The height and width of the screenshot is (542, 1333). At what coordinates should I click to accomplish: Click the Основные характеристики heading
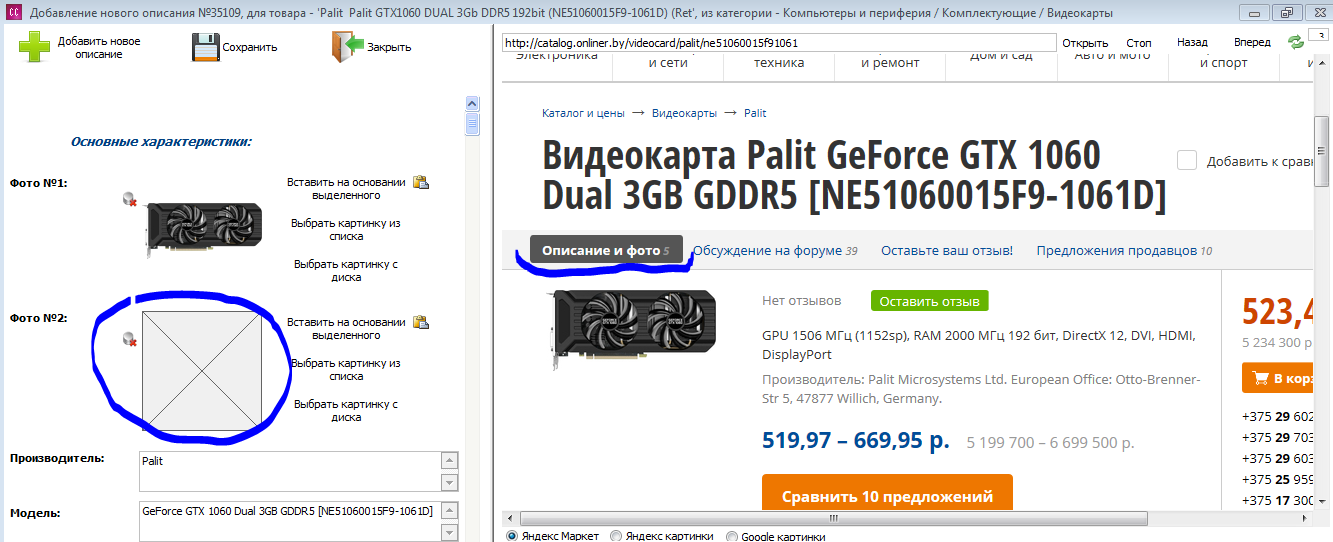pyautogui.click(x=161, y=141)
